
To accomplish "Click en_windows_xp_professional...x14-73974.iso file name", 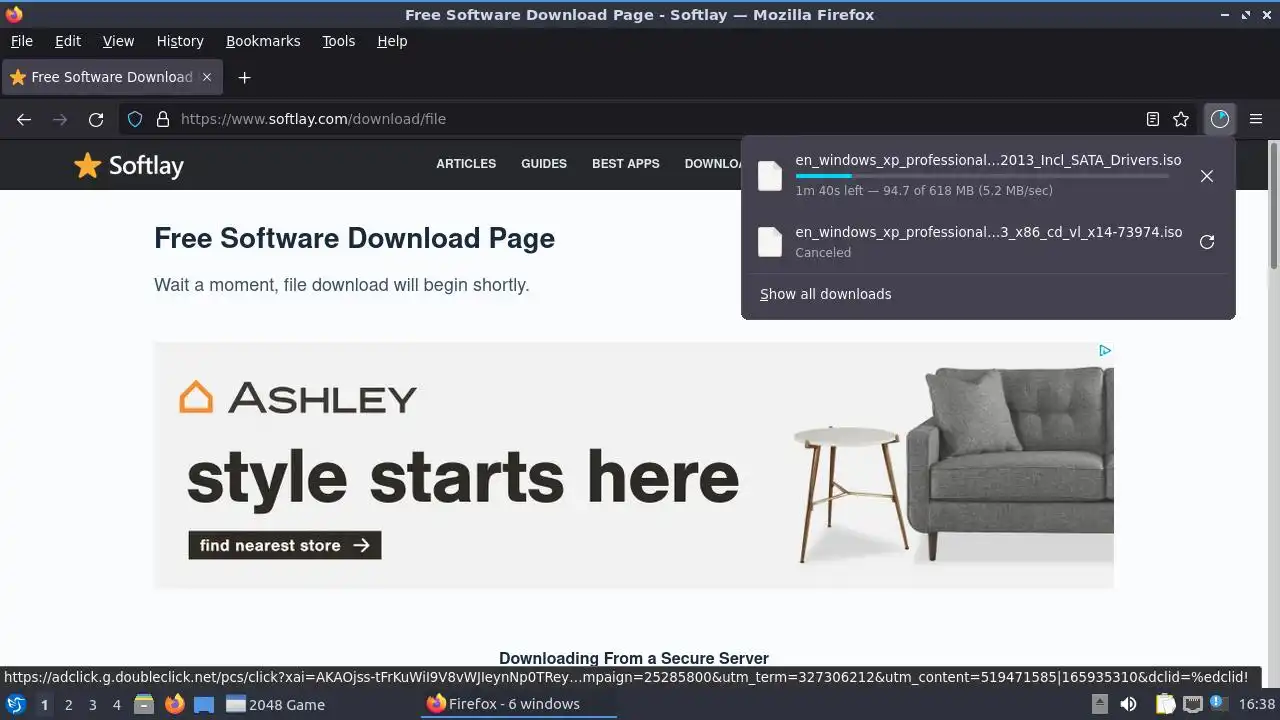I will 989,232.
